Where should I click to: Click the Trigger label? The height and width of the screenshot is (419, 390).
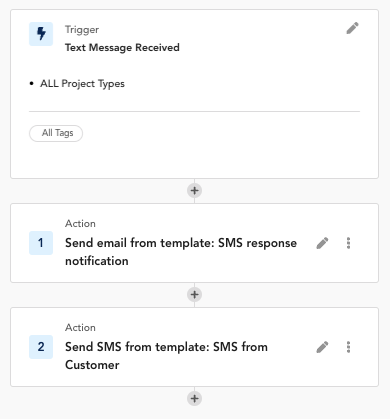click(x=82, y=30)
